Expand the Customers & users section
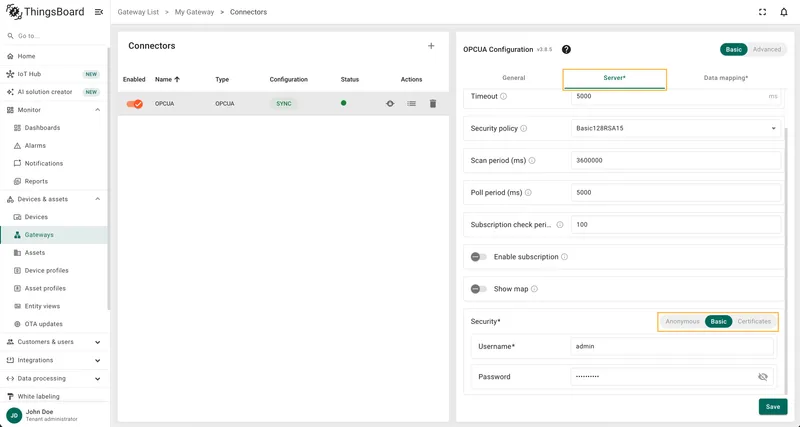The image size is (800, 427). 97,342
